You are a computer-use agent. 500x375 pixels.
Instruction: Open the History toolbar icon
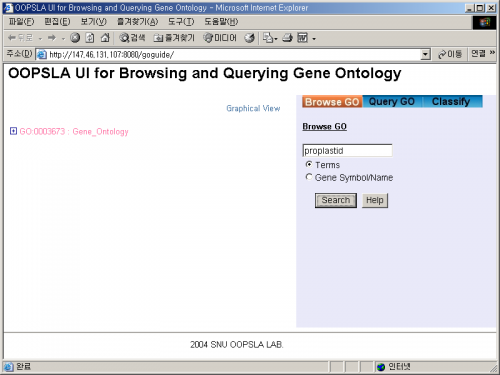(249, 38)
